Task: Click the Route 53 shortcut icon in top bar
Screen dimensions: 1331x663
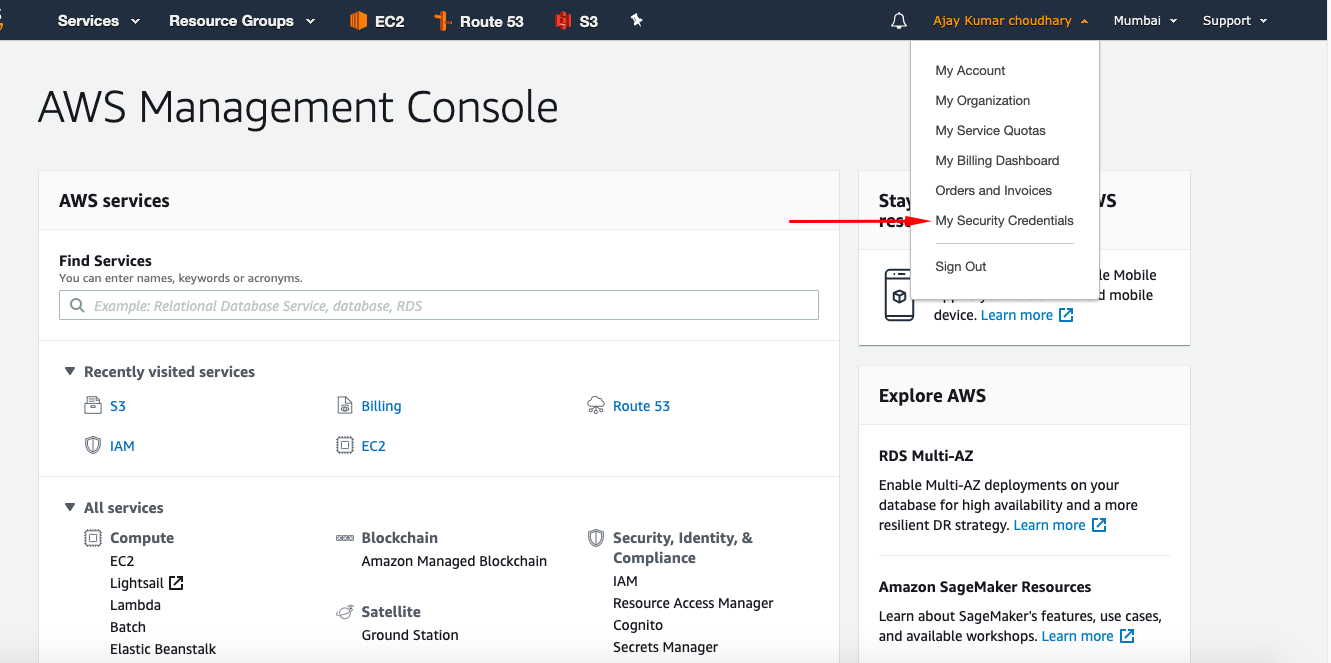Action: click(x=442, y=20)
